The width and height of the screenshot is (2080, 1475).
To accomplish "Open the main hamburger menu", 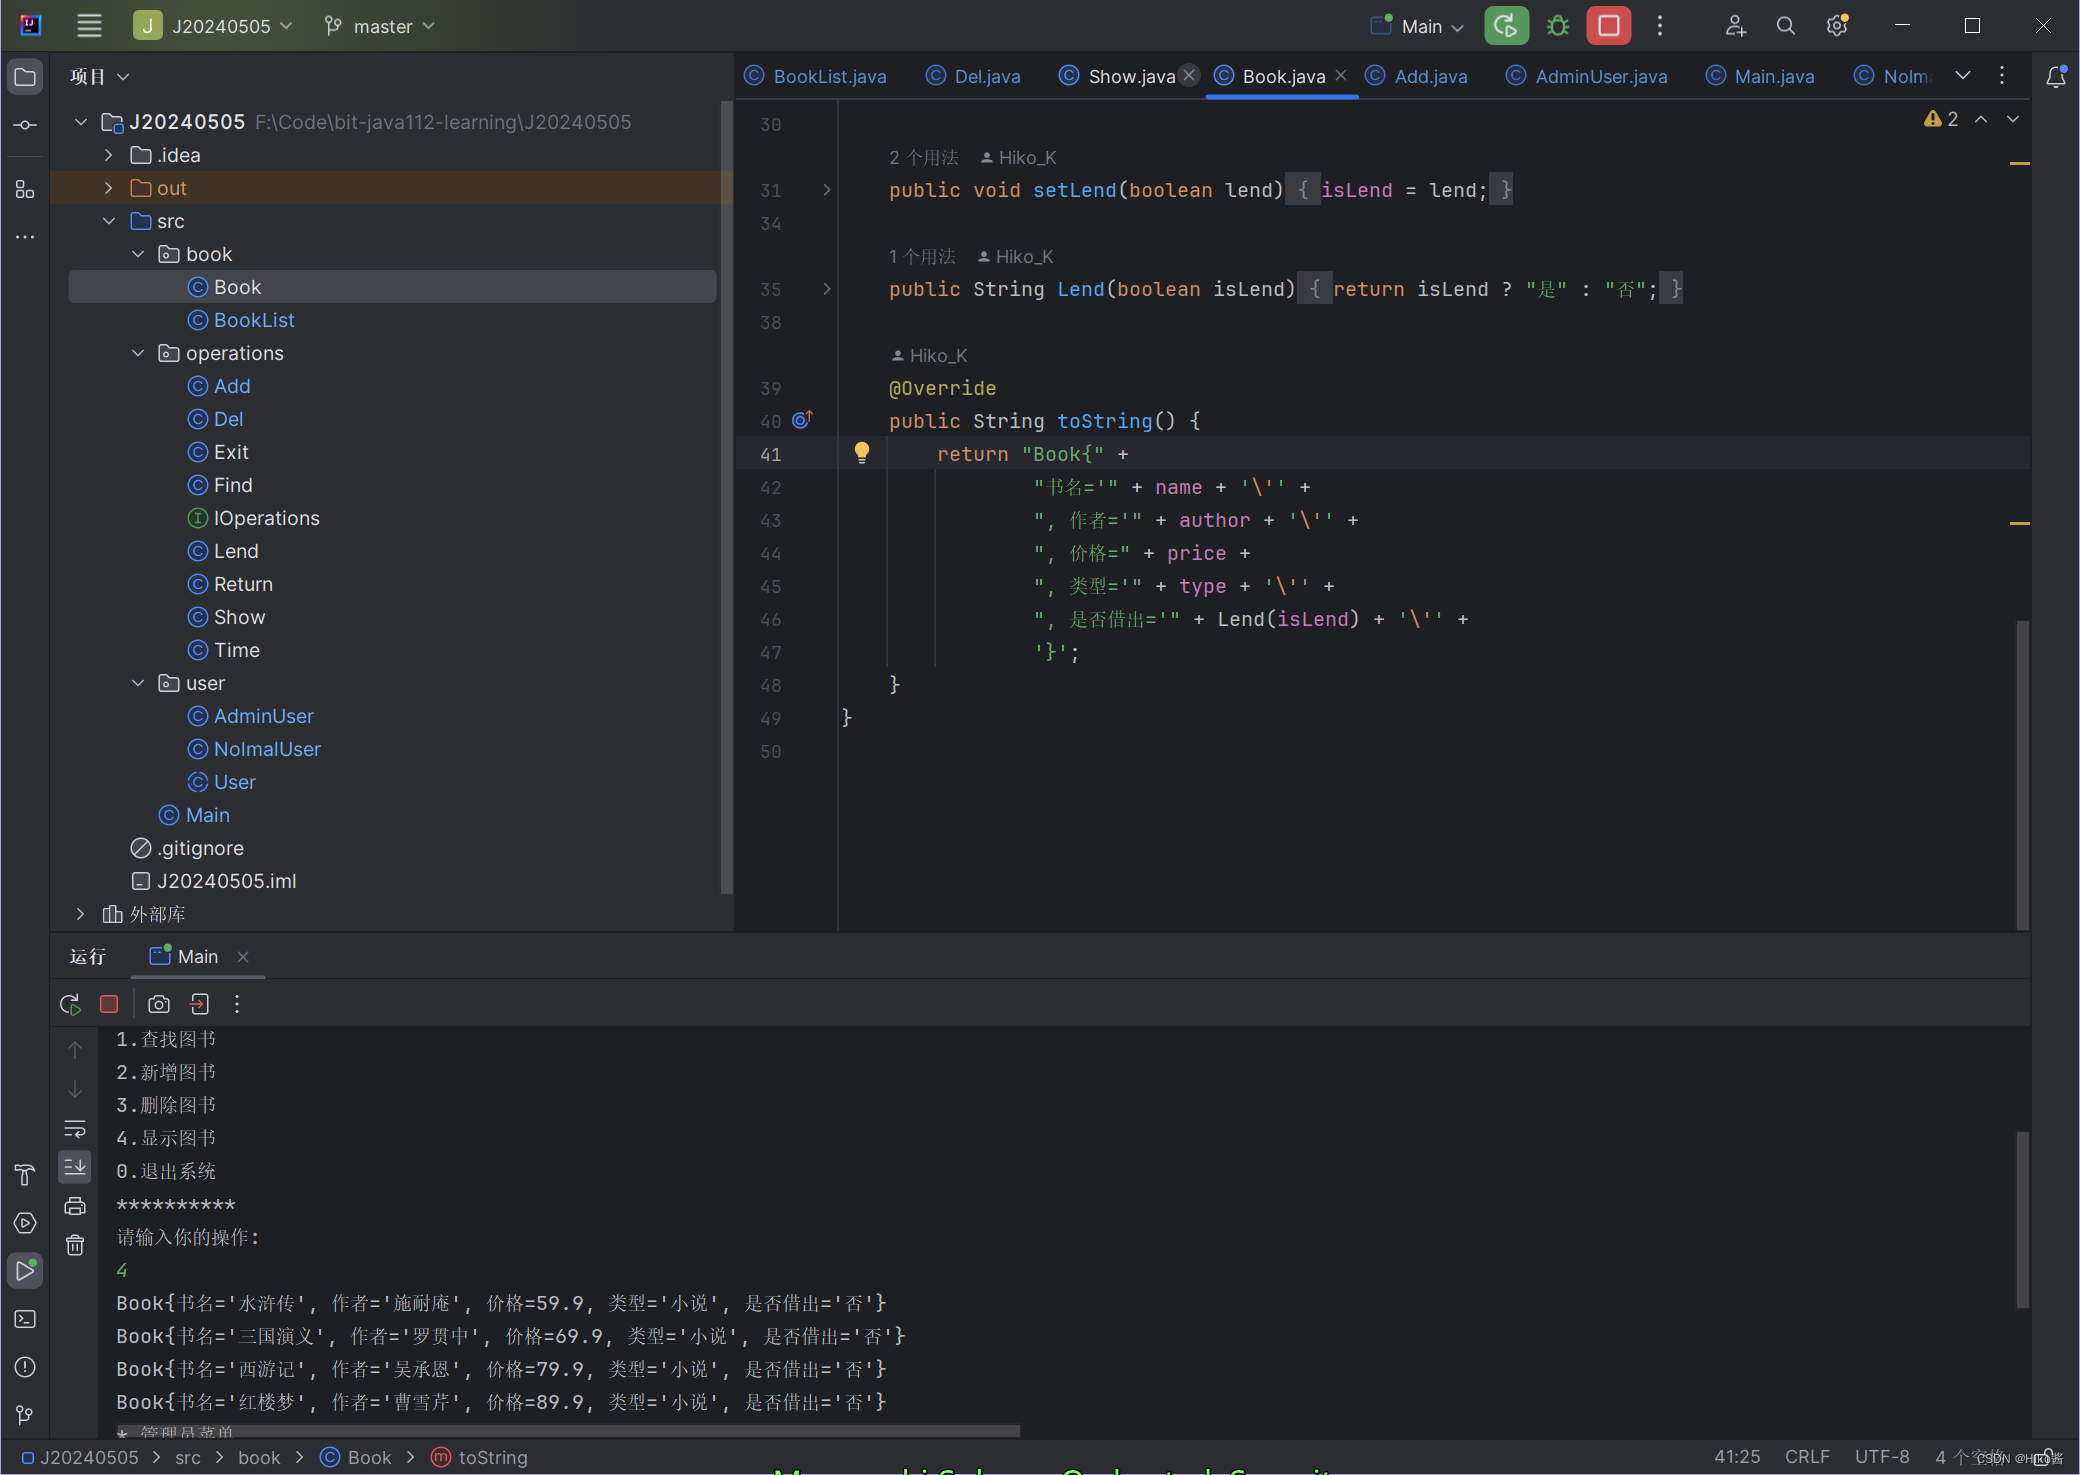I will [x=89, y=26].
